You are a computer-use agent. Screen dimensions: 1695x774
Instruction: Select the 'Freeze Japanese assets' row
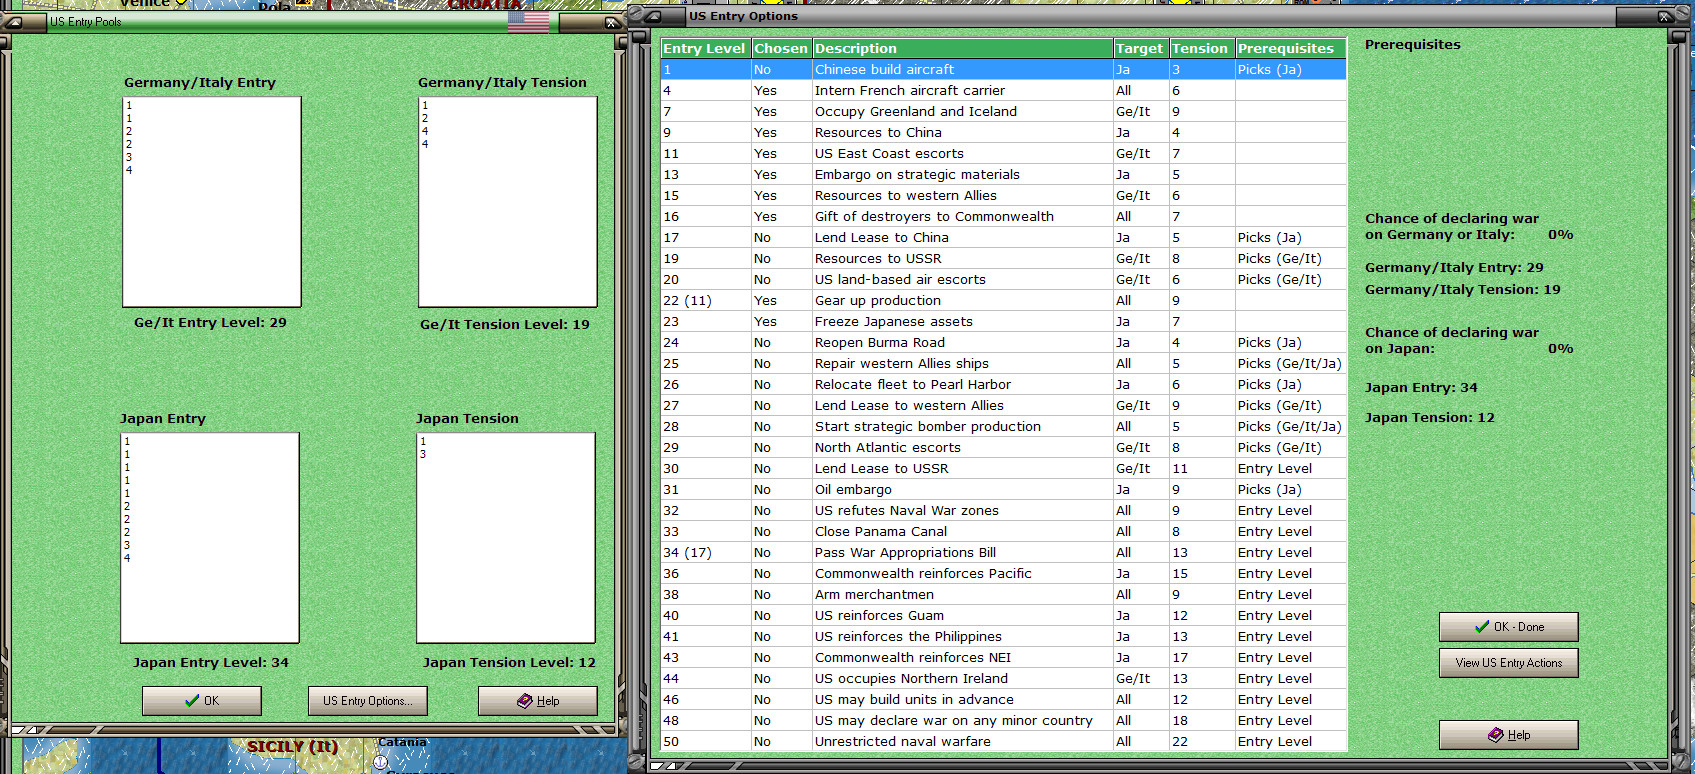pos(1004,322)
